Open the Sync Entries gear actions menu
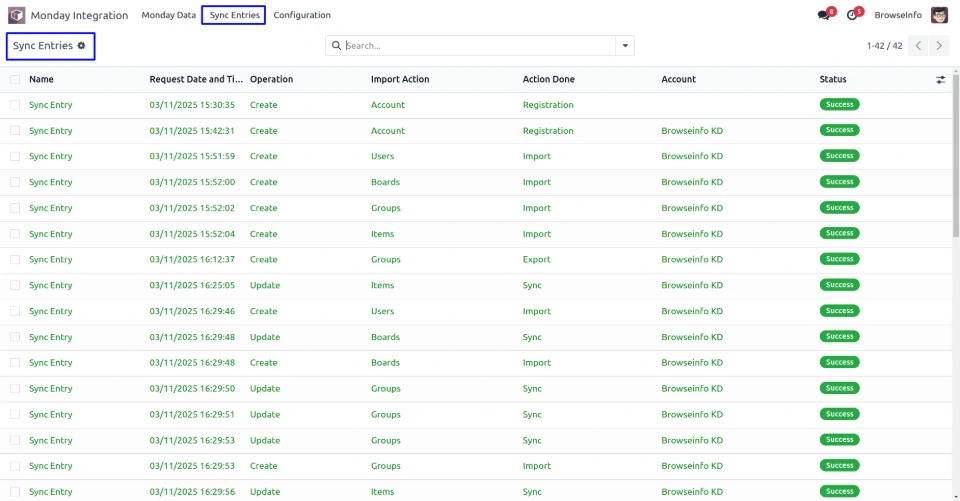Image resolution: width=960 pixels, height=501 pixels. (x=81, y=46)
